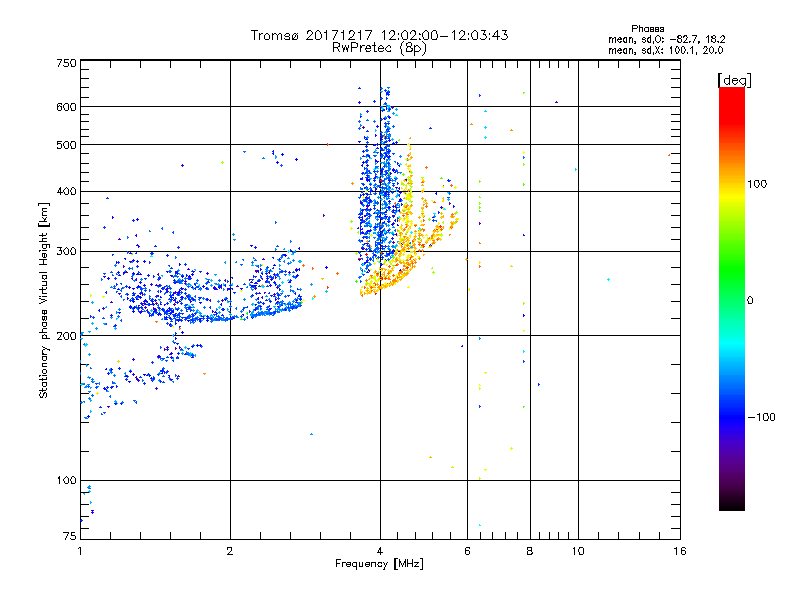
Task: Click the y-axis '75' tick label
Action: 70,536
